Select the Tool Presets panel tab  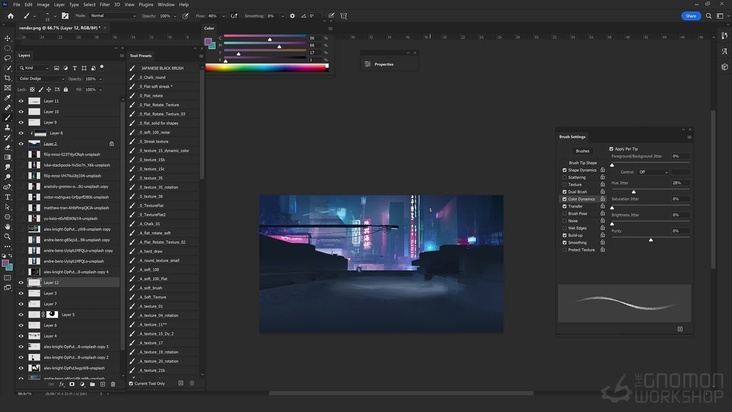coord(141,56)
